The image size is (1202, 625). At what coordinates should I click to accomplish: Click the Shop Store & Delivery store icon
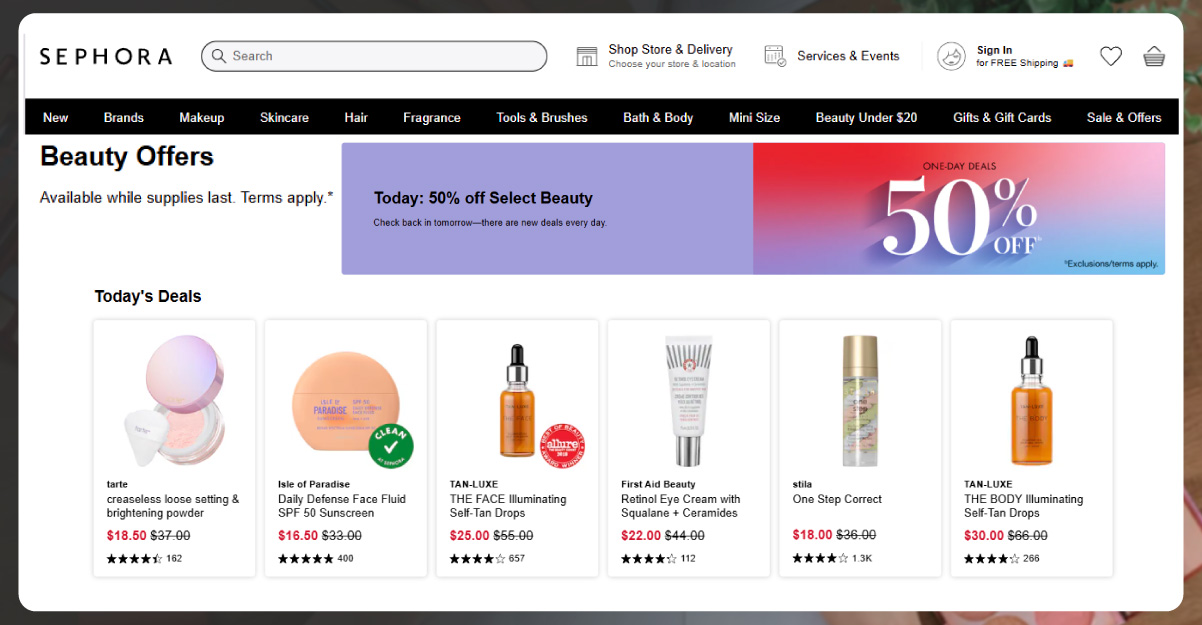[x=587, y=55]
